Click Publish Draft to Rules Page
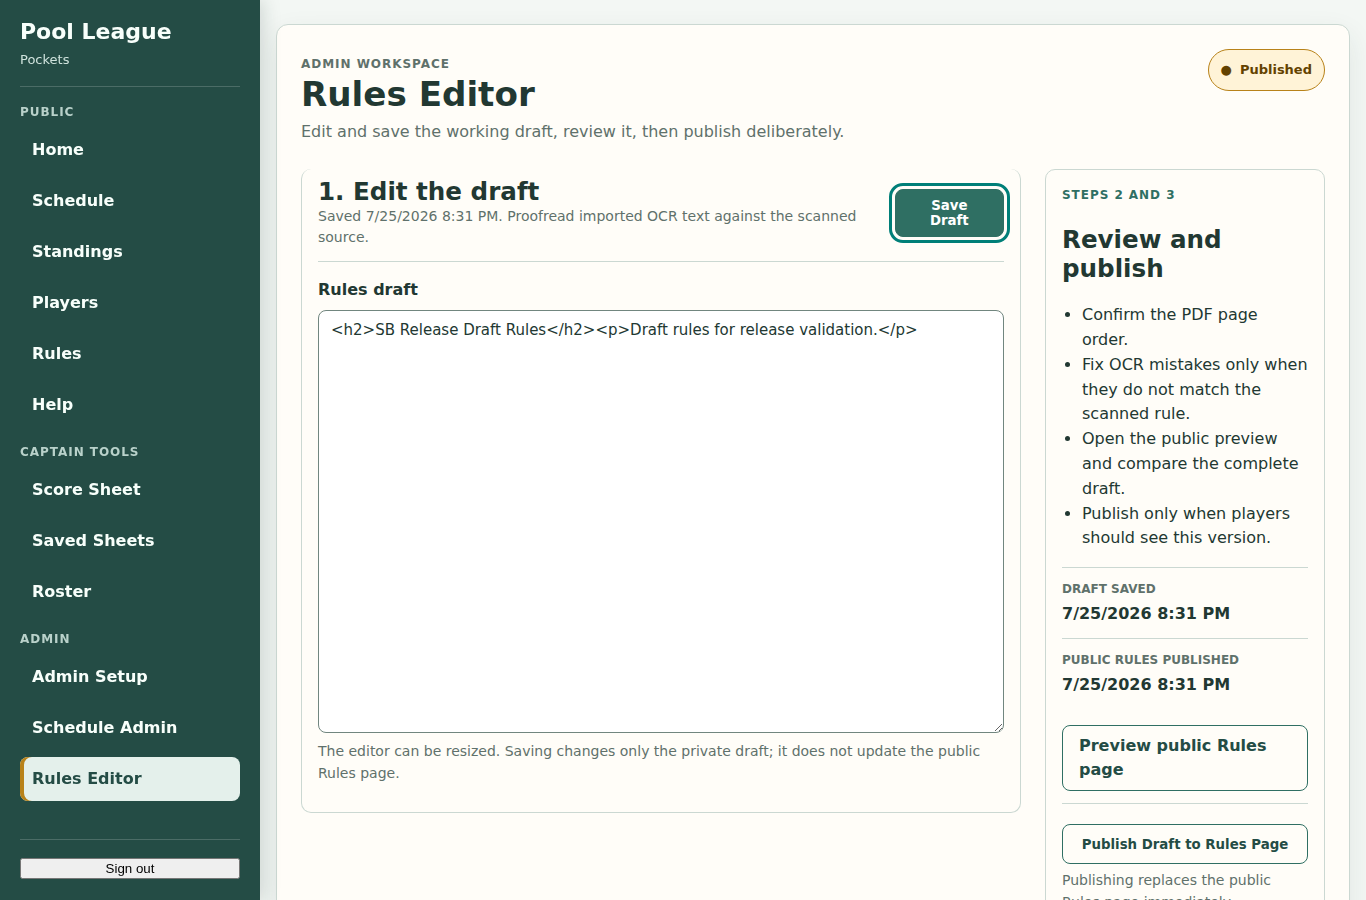The width and height of the screenshot is (1366, 900). (1185, 844)
